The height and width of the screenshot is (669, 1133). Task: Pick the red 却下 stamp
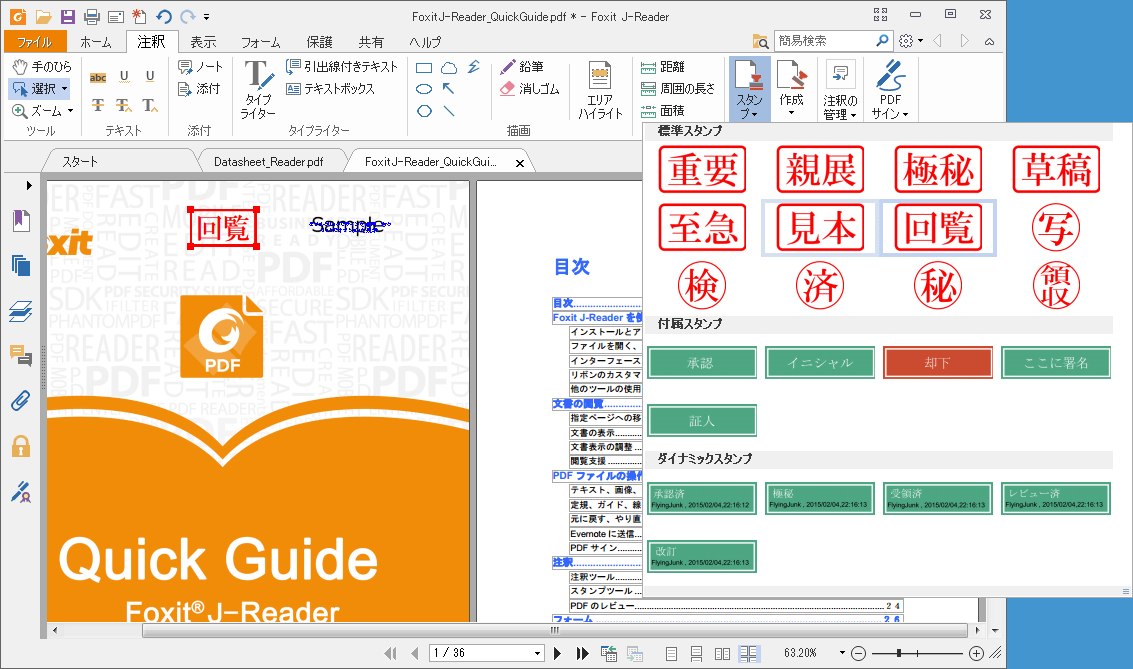[x=938, y=363]
